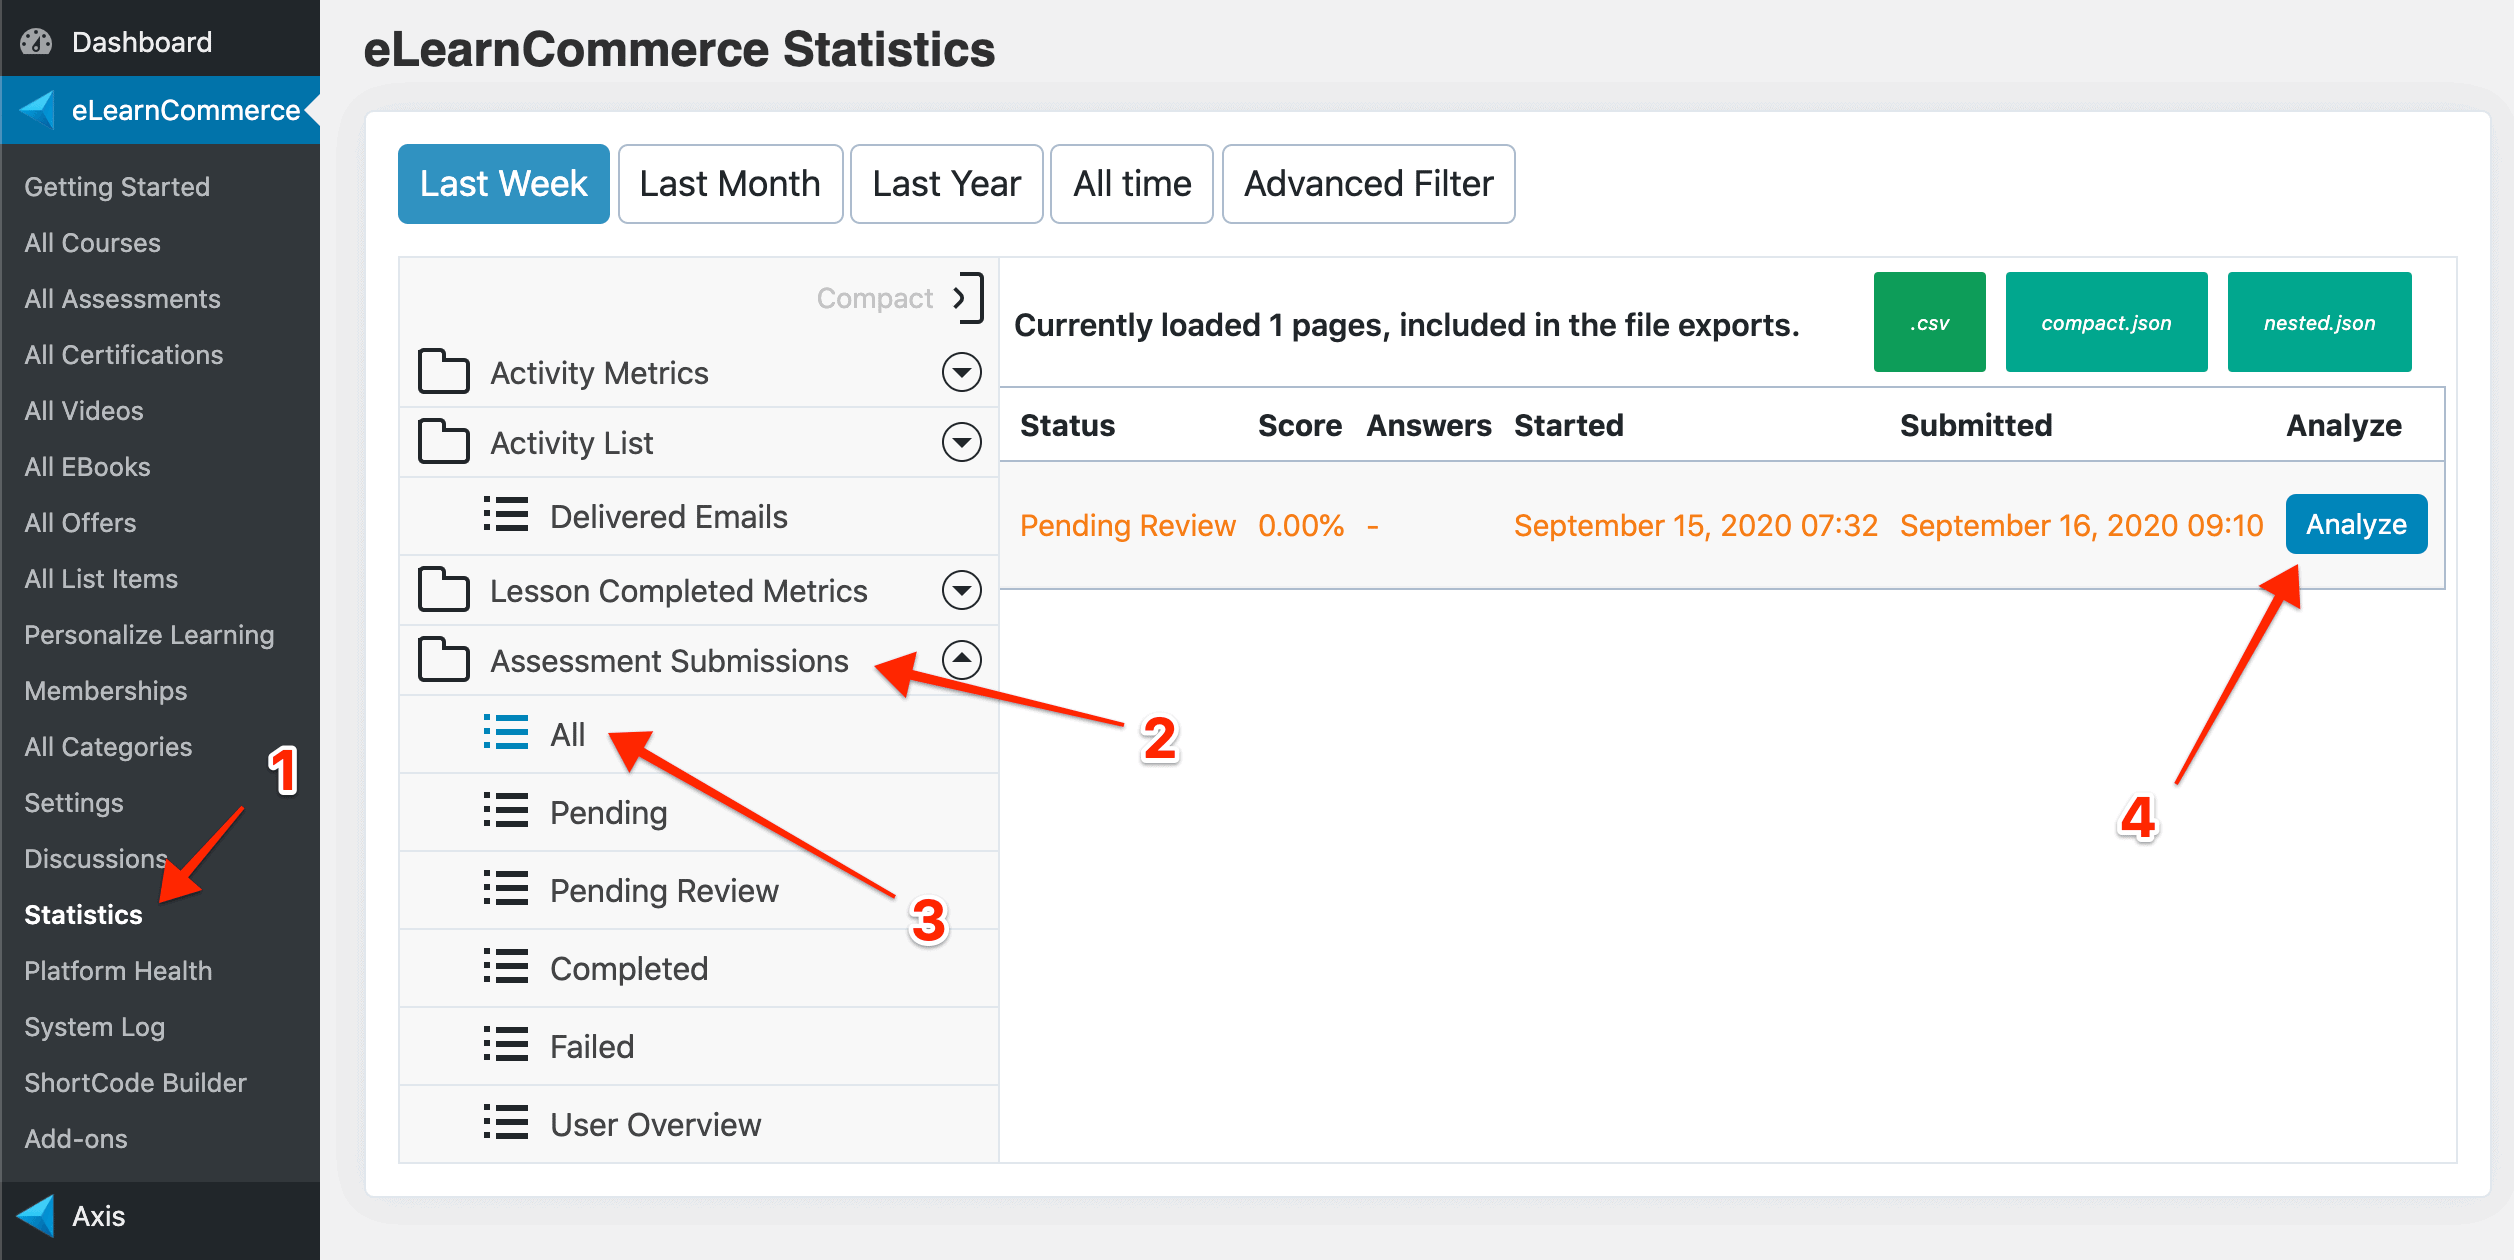Click the Pending Review status cell
This screenshot has width=2514, height=1260.
1127,525
